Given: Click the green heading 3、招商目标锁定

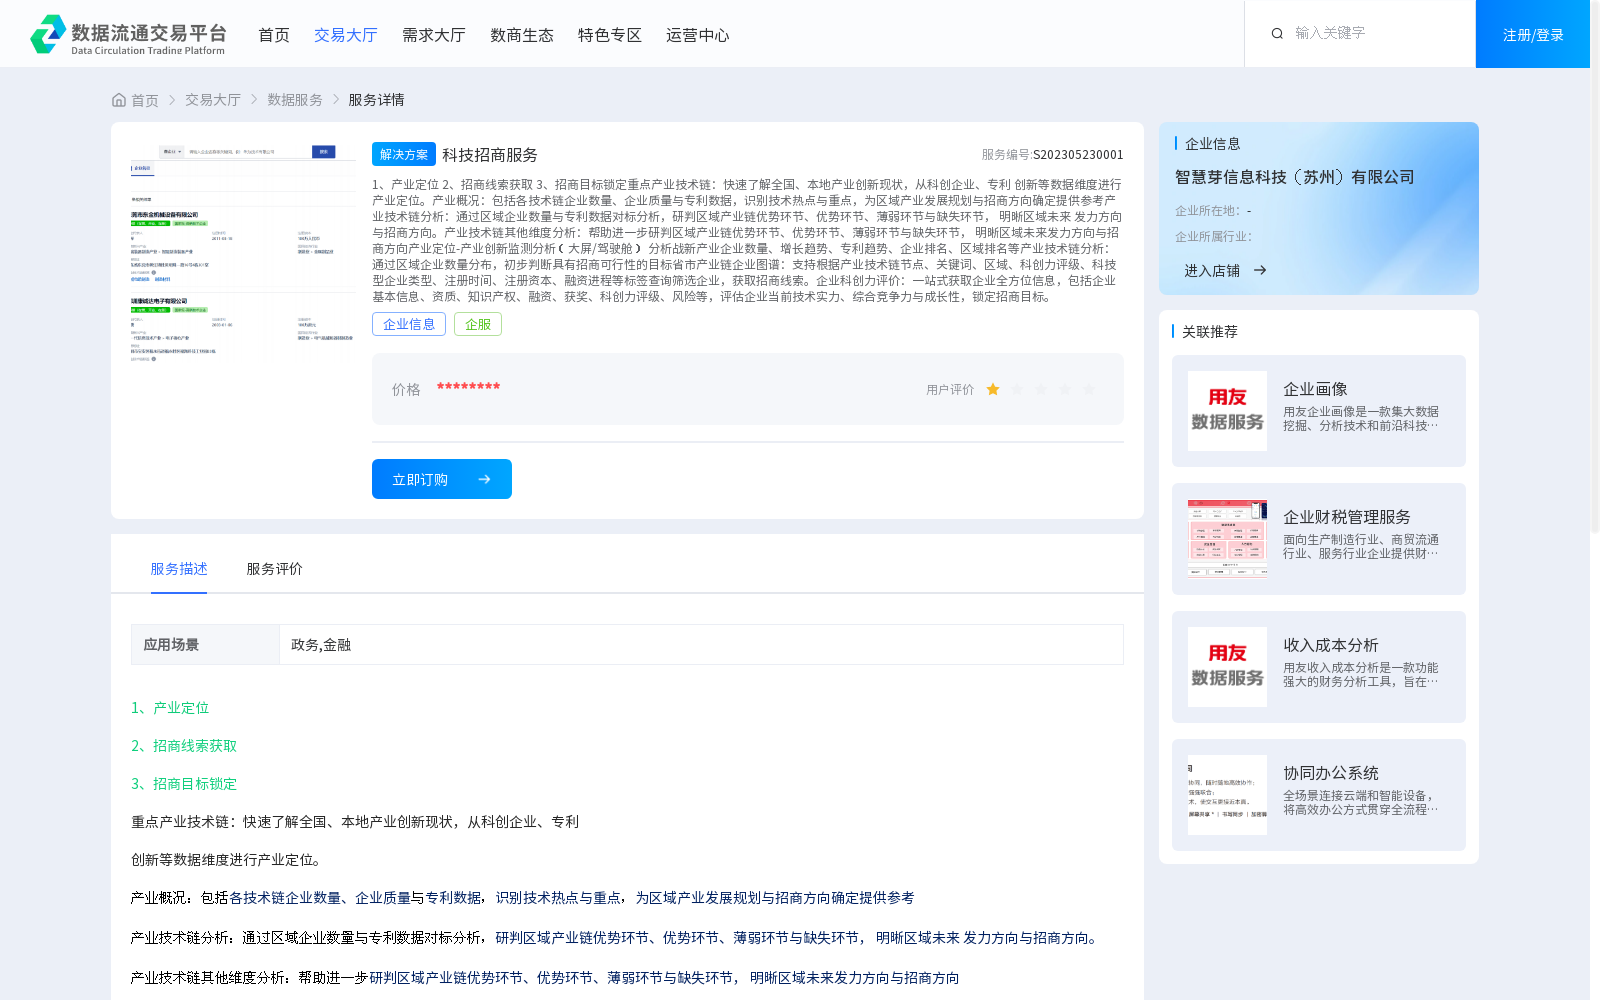Looking at the screenshot, I should pyautogui.click(x=184, y=784).
